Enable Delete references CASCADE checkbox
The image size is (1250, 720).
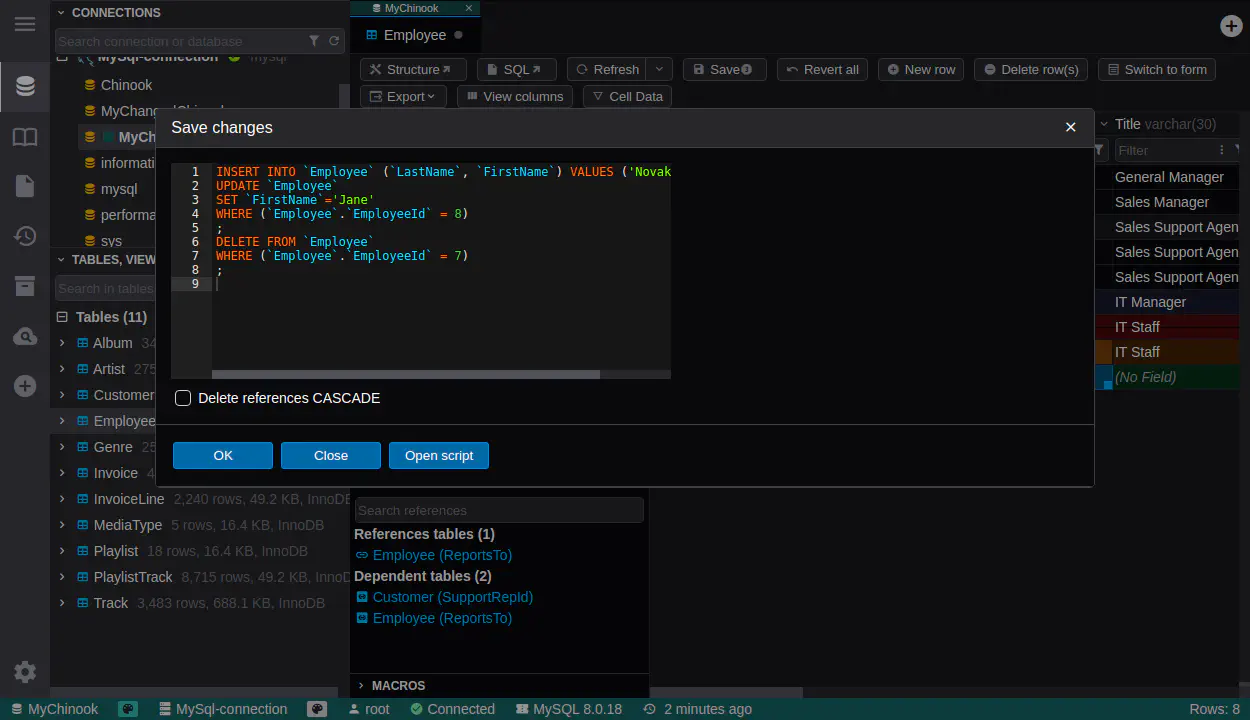(x=183, y=398)
